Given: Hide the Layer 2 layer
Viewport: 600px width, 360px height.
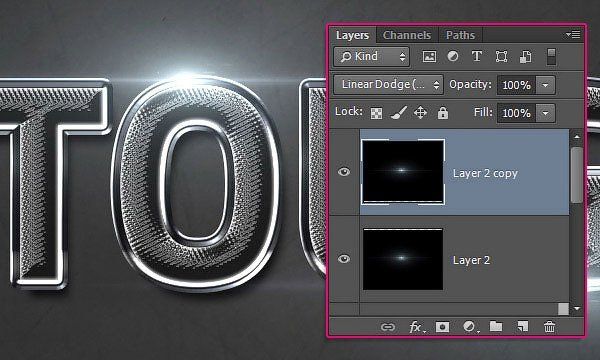Looking at the screenshot, I should [x=344, y=259].
